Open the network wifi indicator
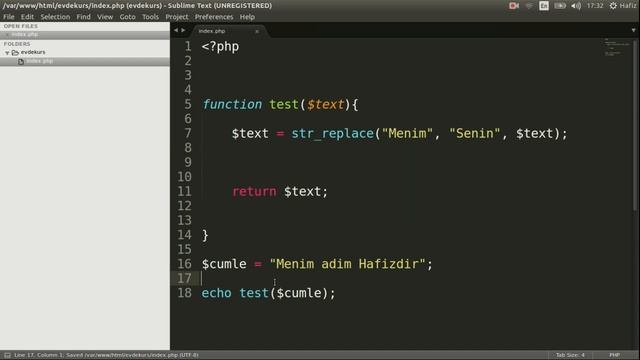640x360 pixels. 529,6
